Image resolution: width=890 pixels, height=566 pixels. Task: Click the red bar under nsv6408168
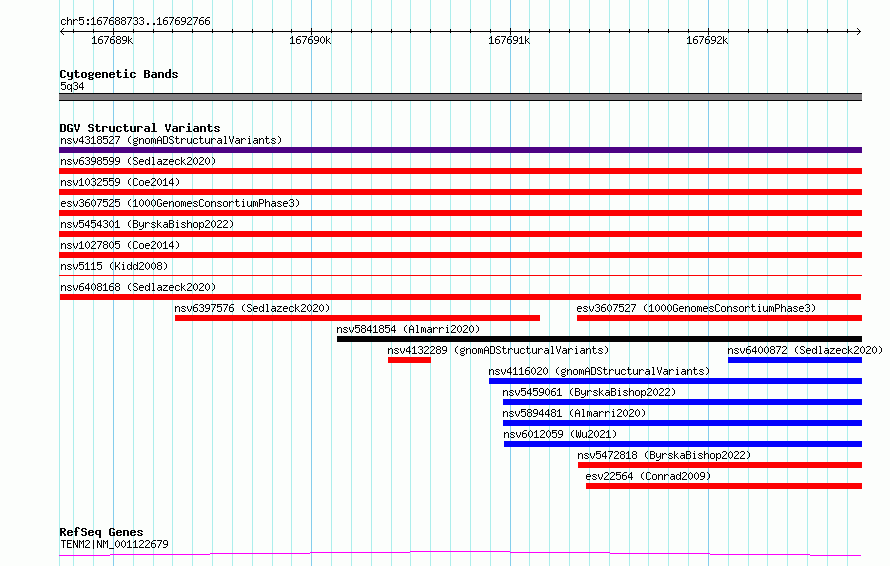[x=460, y=297]
